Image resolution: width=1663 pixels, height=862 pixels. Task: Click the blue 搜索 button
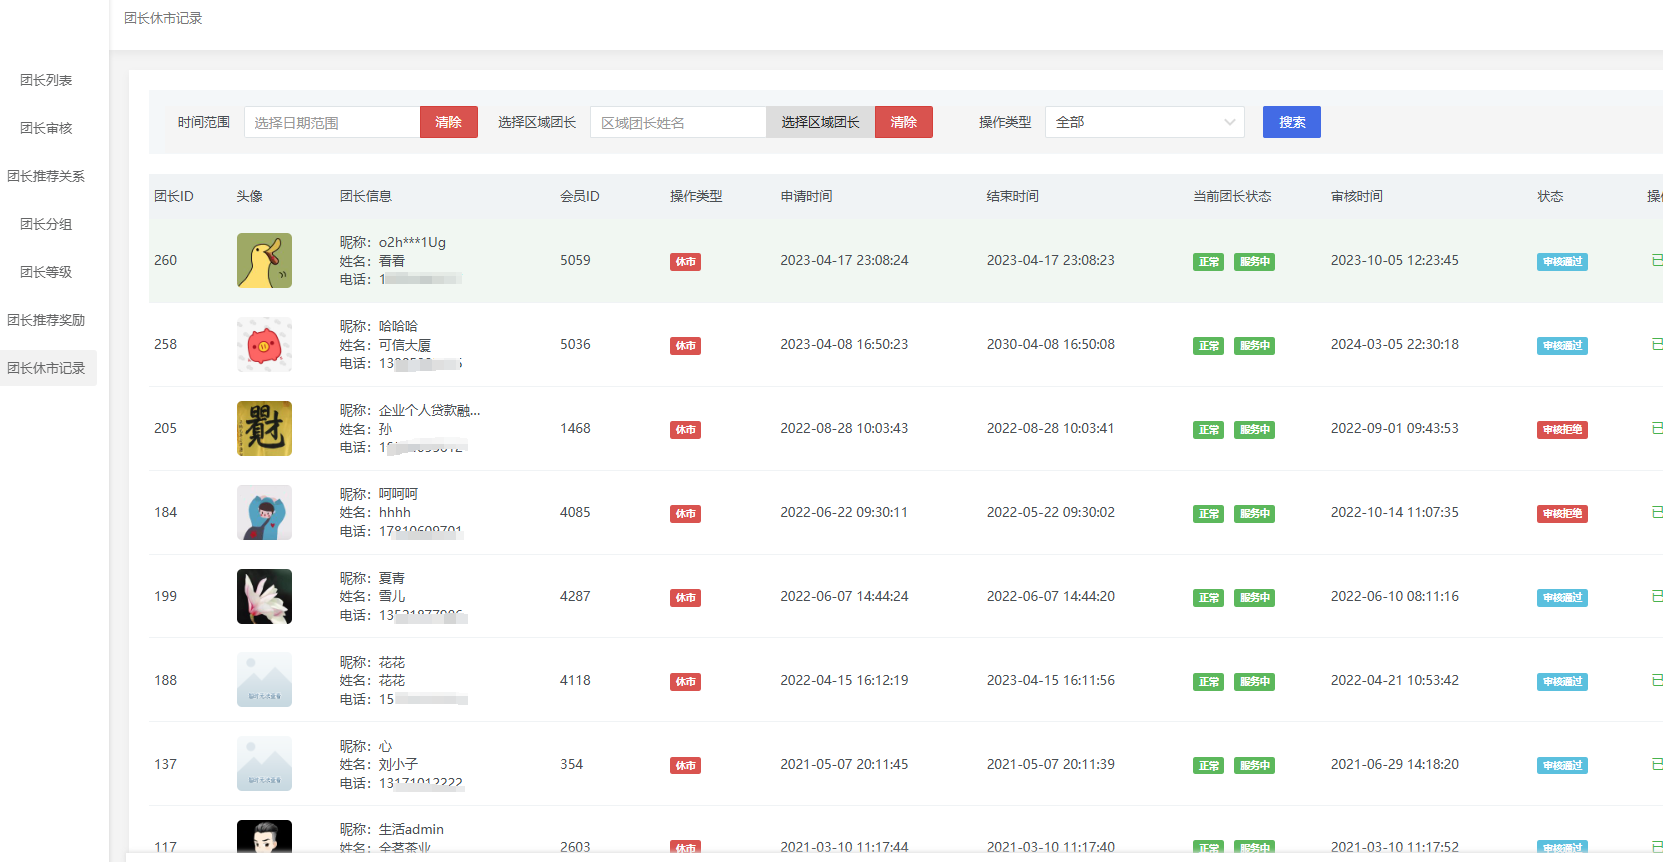tap(1291, 122)
